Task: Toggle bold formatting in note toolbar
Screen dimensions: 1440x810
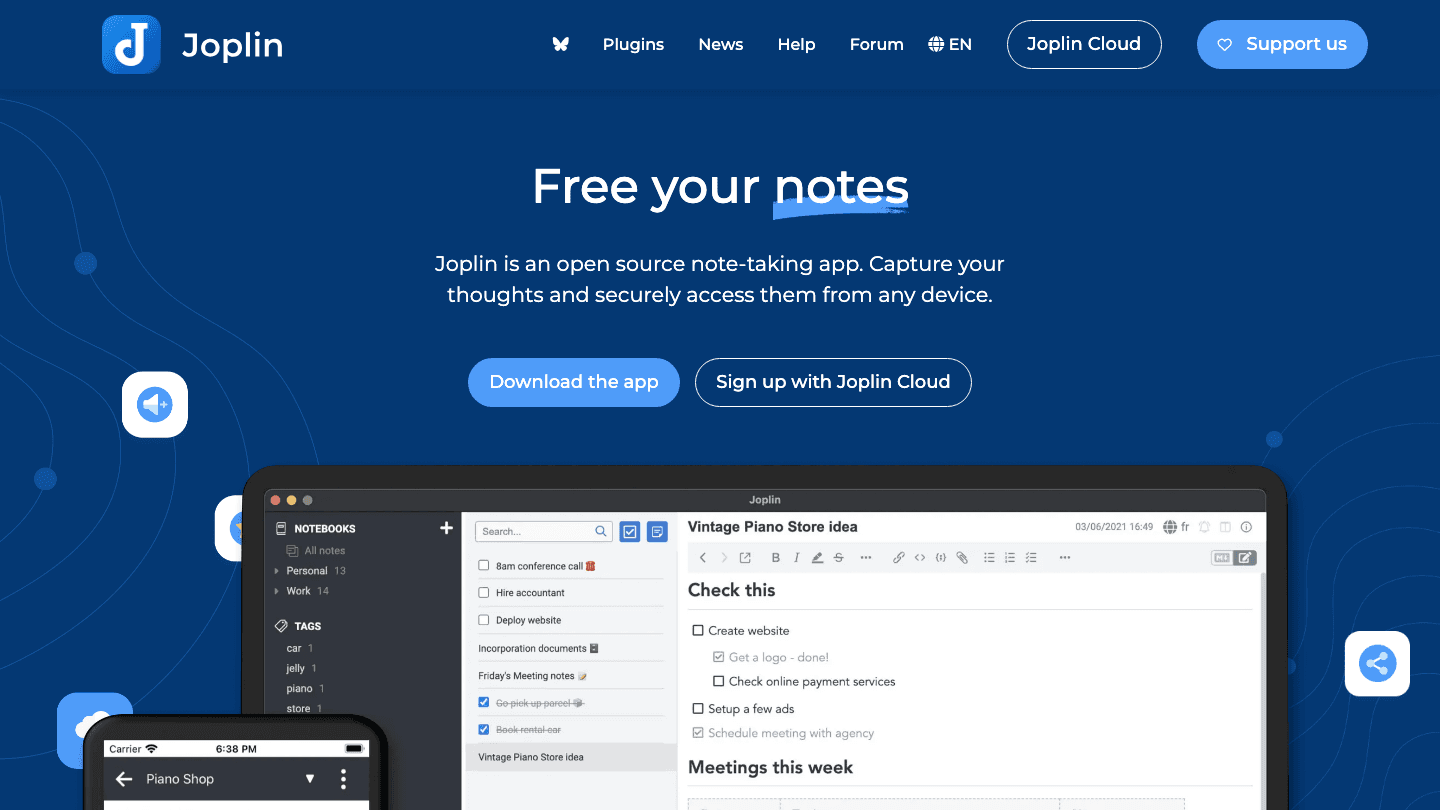Action: tap(774, 558)
